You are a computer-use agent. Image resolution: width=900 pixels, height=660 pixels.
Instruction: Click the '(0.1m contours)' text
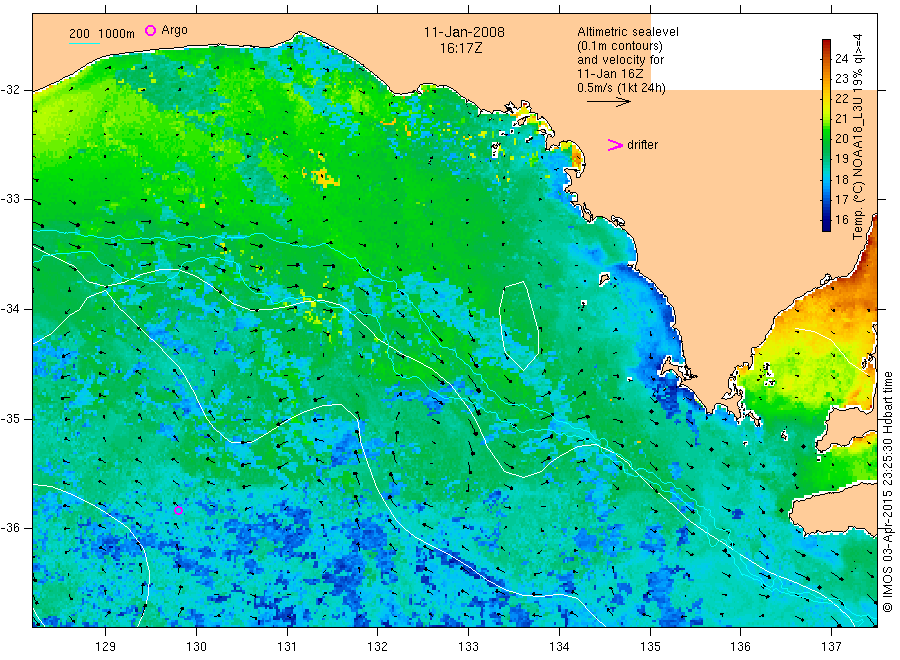point(620,46)
